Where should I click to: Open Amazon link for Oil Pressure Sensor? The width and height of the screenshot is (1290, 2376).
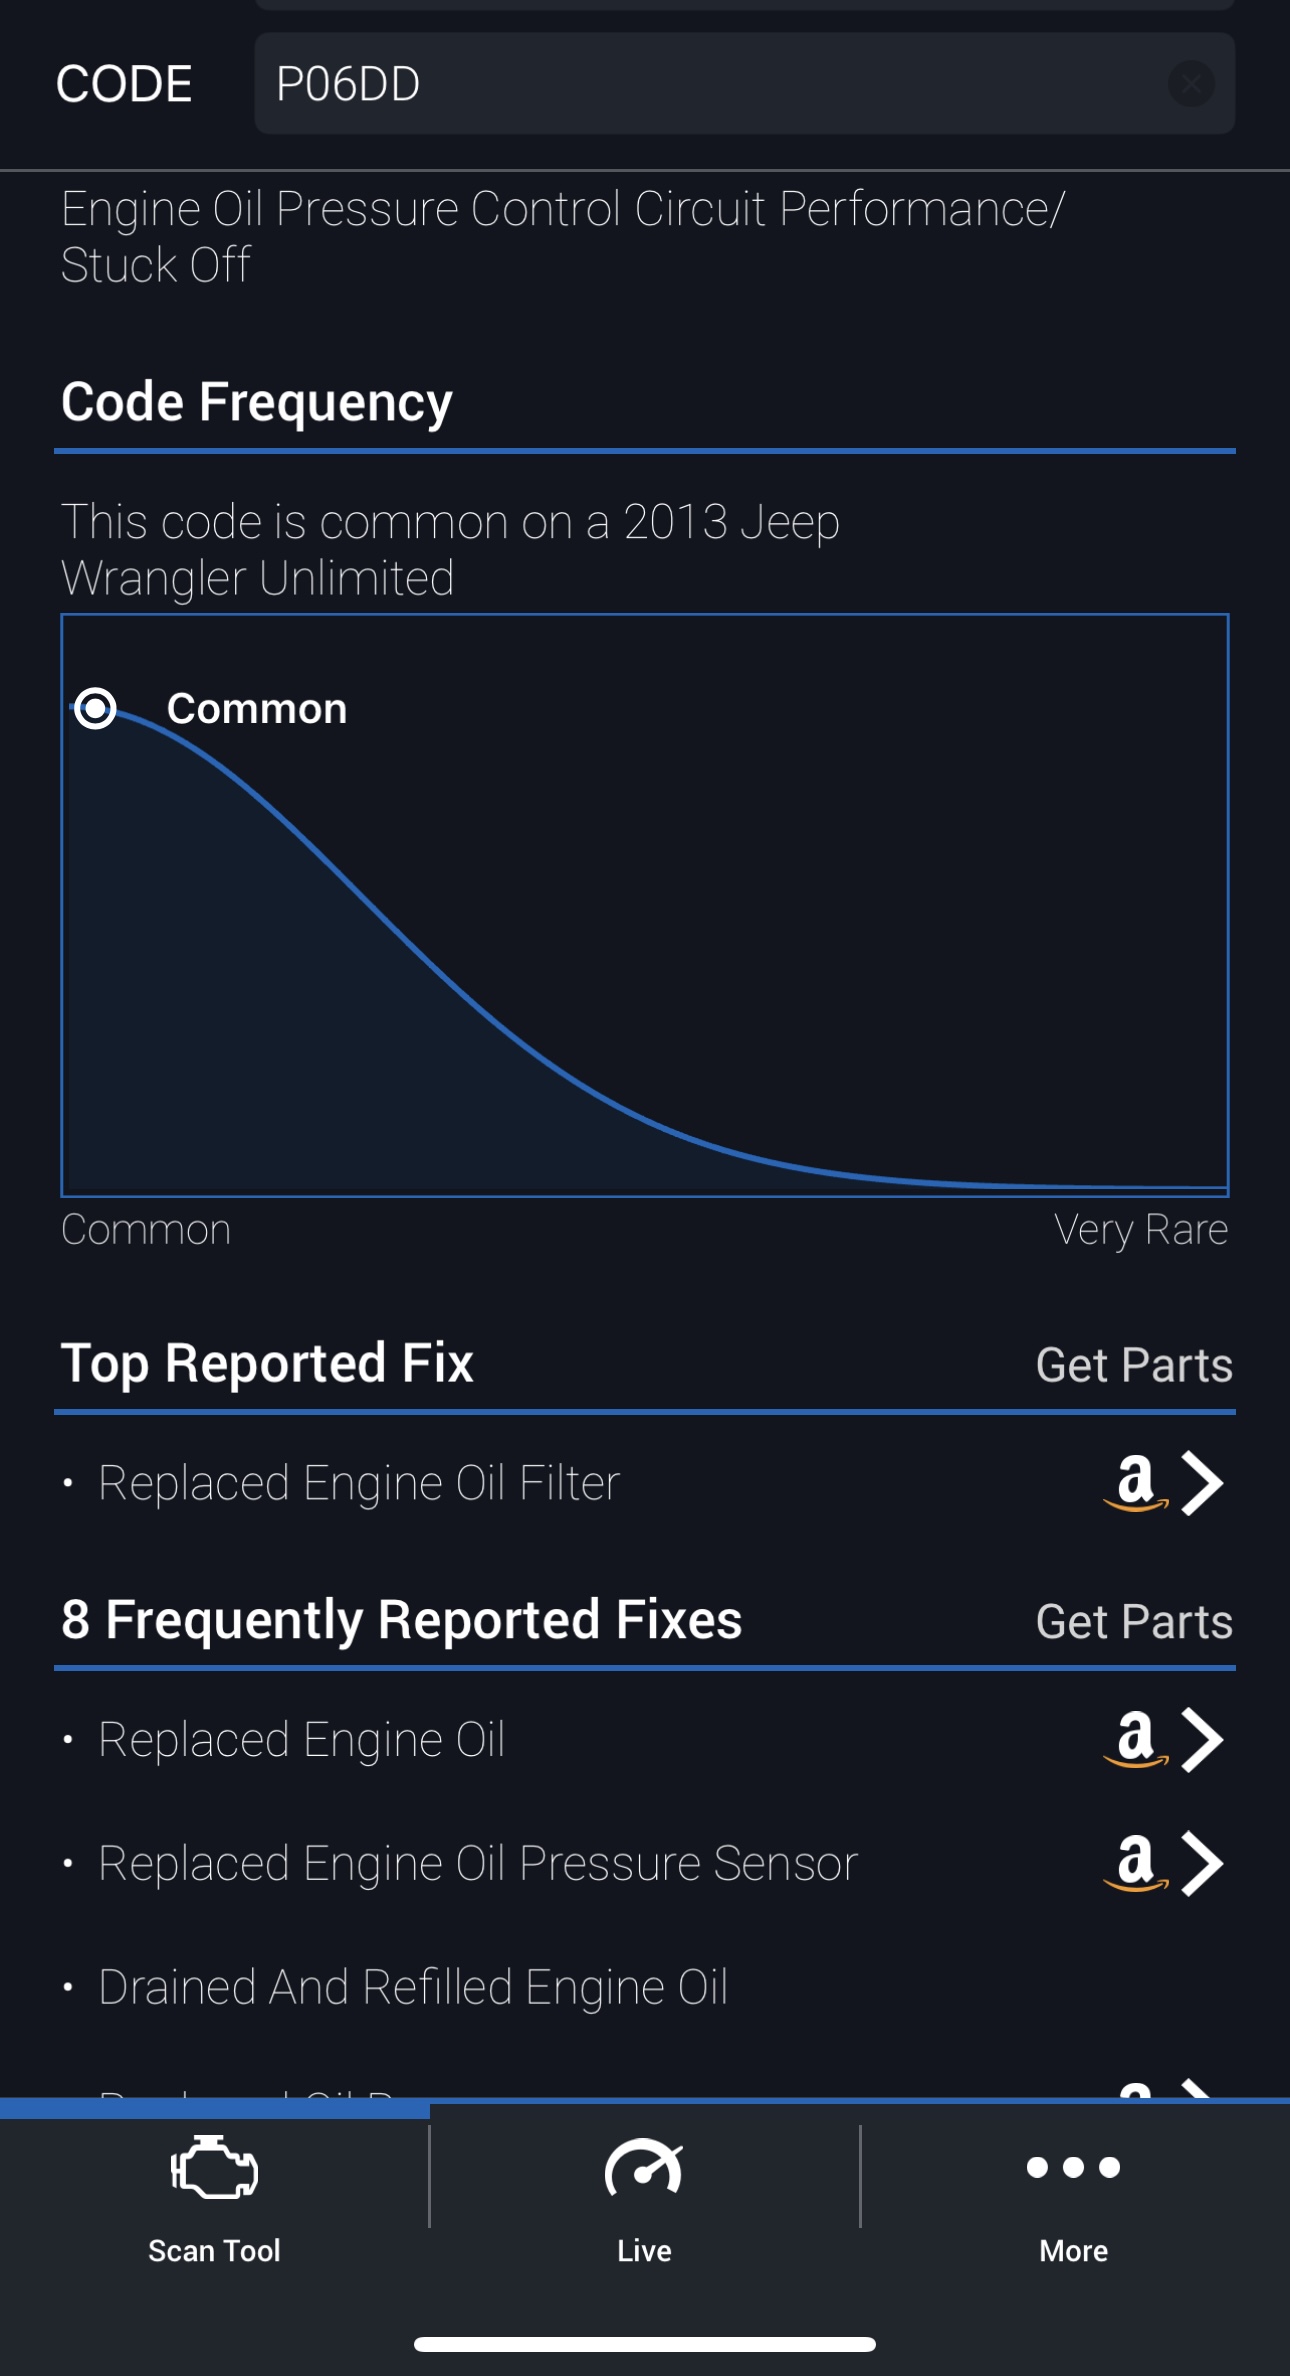[1136, 1863]
